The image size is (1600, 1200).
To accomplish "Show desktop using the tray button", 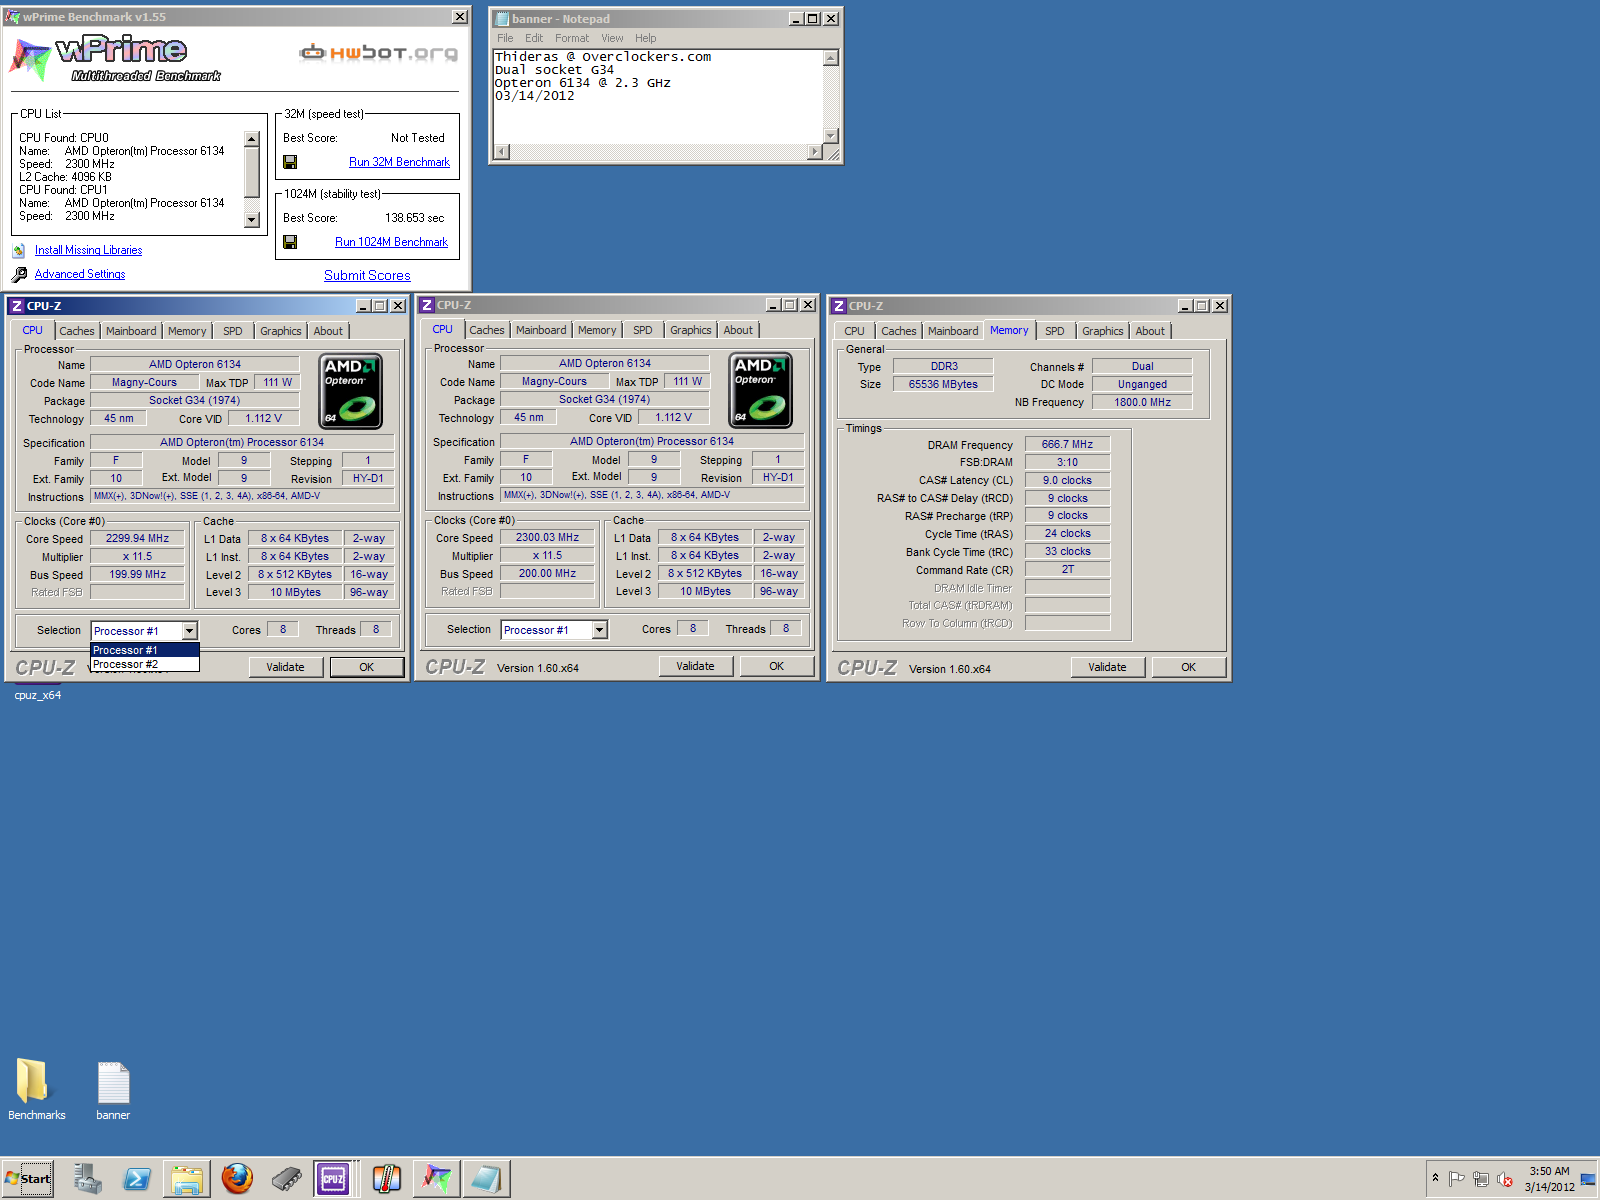I will tap(1589, 1179).
